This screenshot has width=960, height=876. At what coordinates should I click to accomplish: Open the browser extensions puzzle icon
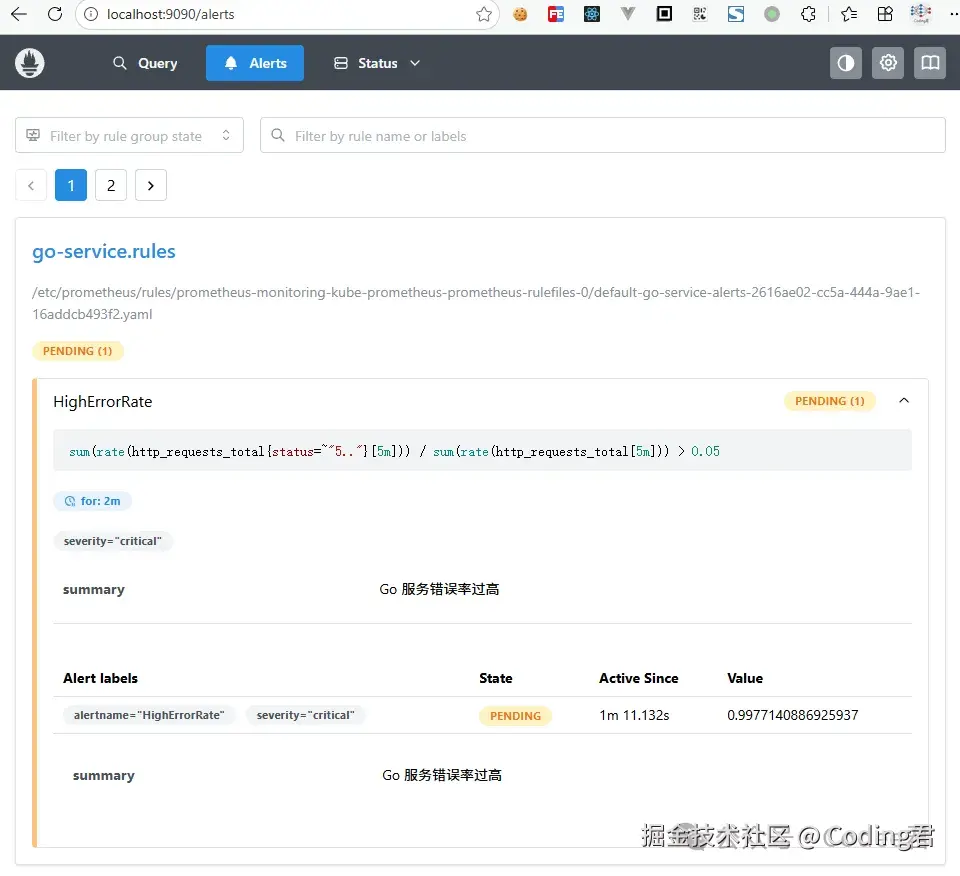pyautogui.click(x=808, y=14)
